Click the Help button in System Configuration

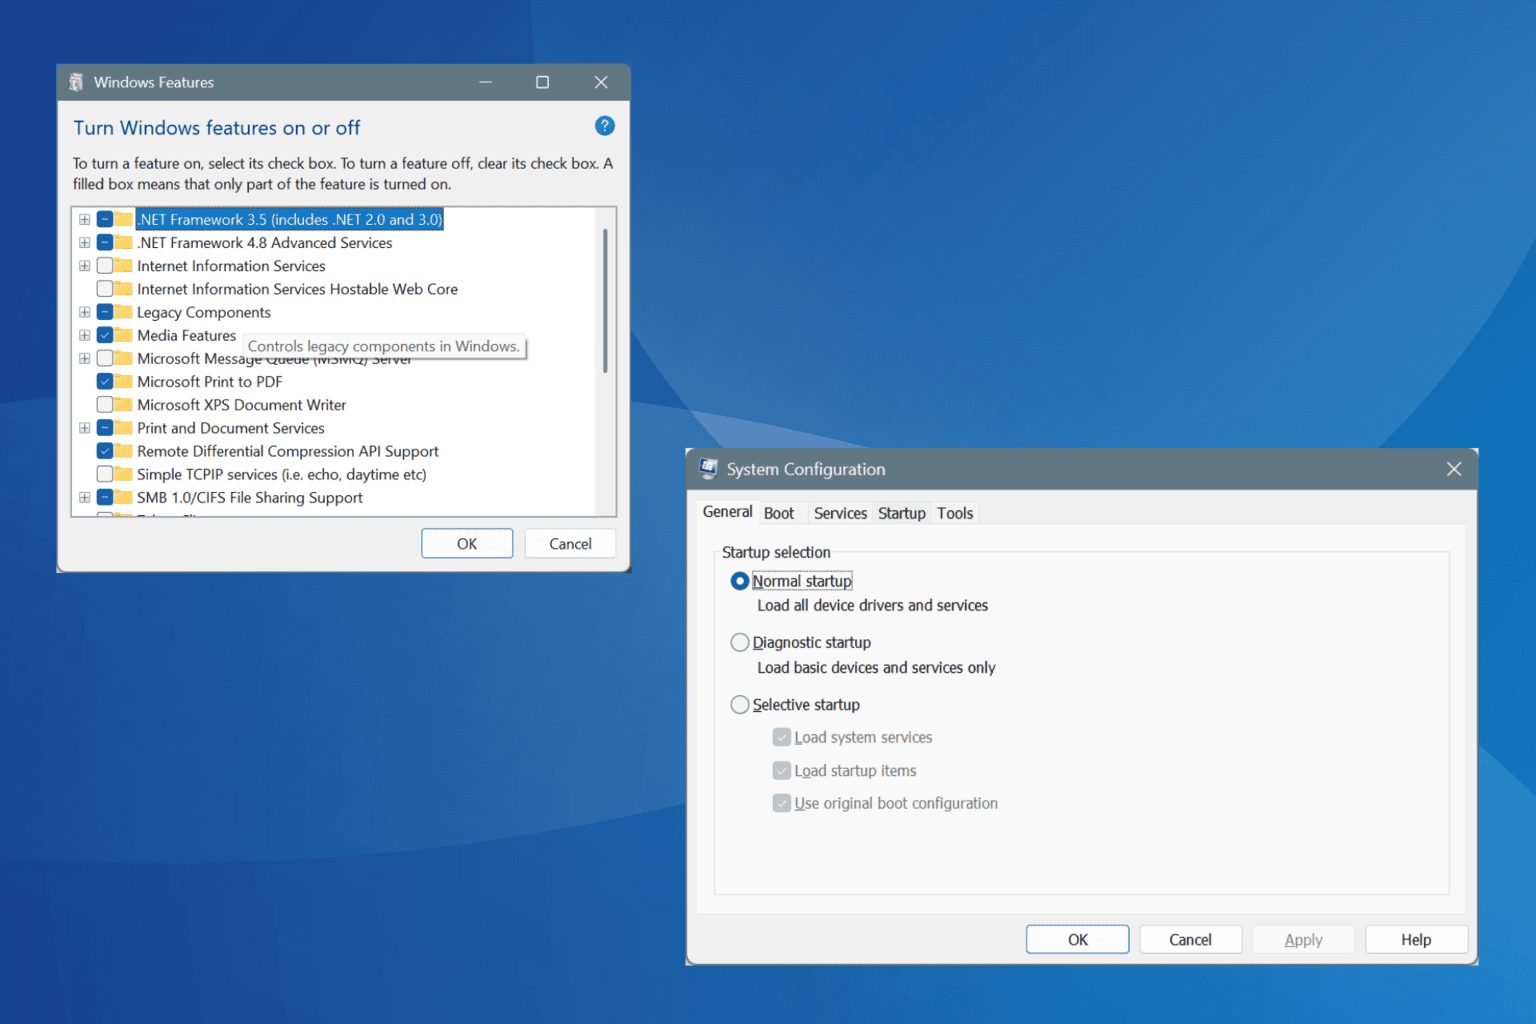(1416, 939)
